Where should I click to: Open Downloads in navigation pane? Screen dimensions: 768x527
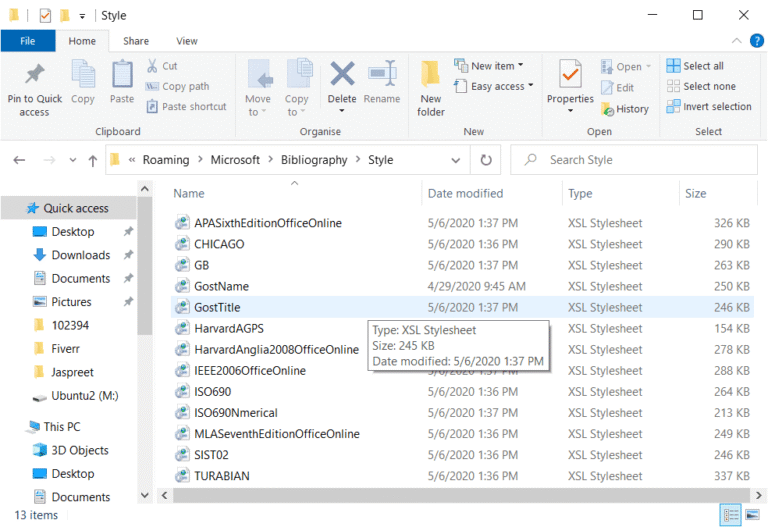(x=81, y=255)
